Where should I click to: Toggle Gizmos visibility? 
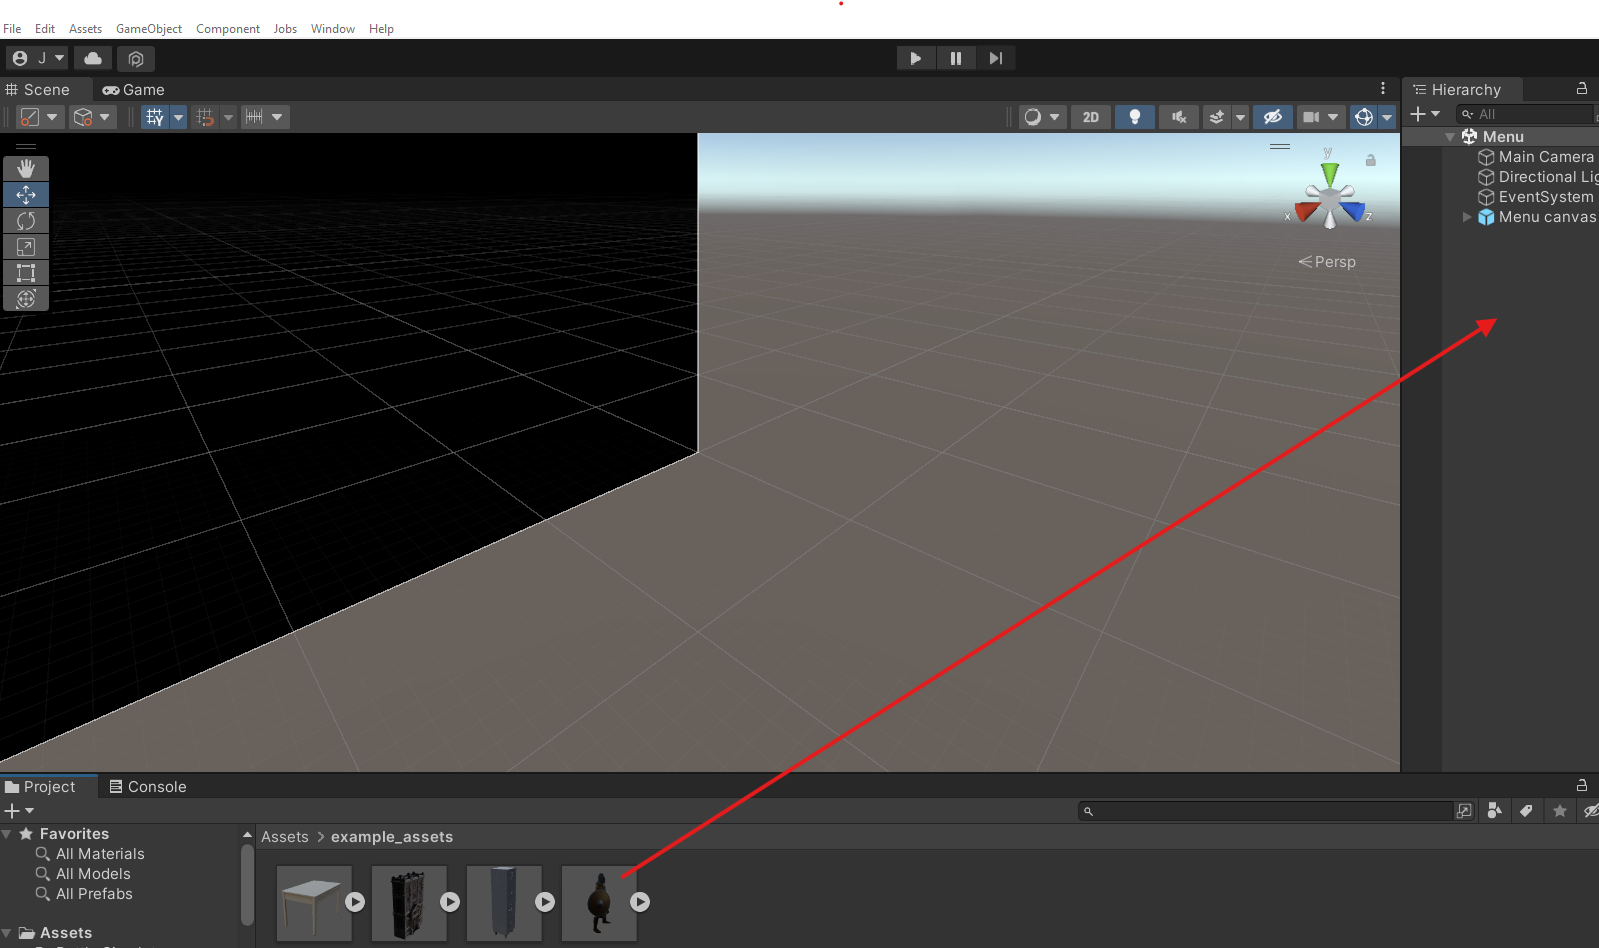point(1364,117)
